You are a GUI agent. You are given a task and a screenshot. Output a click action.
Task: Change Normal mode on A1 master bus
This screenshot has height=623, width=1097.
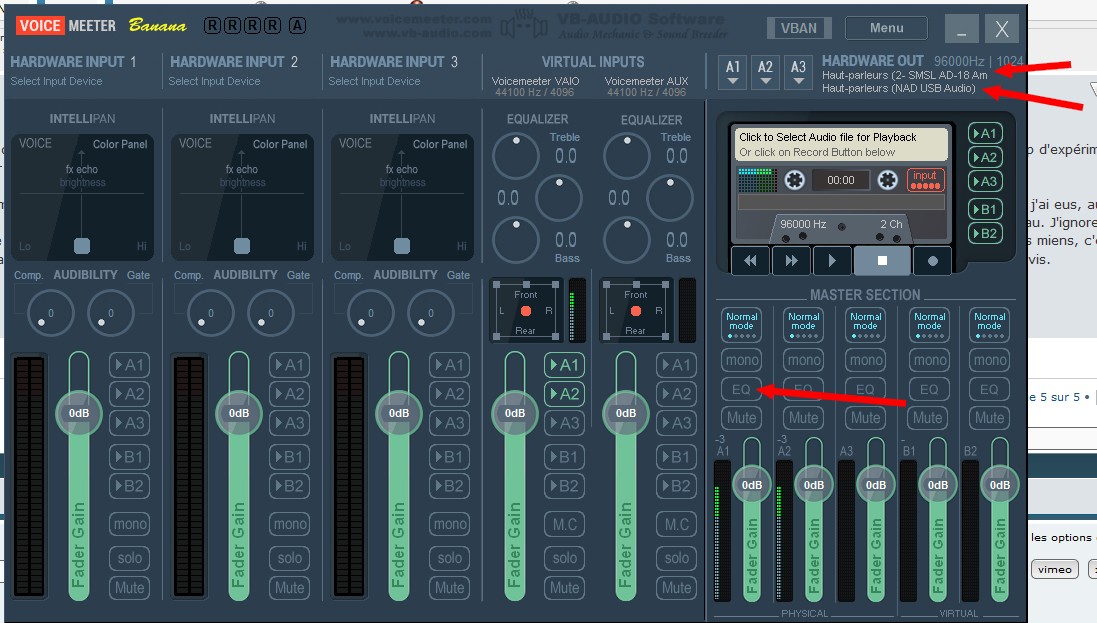(x=742, y=325)
